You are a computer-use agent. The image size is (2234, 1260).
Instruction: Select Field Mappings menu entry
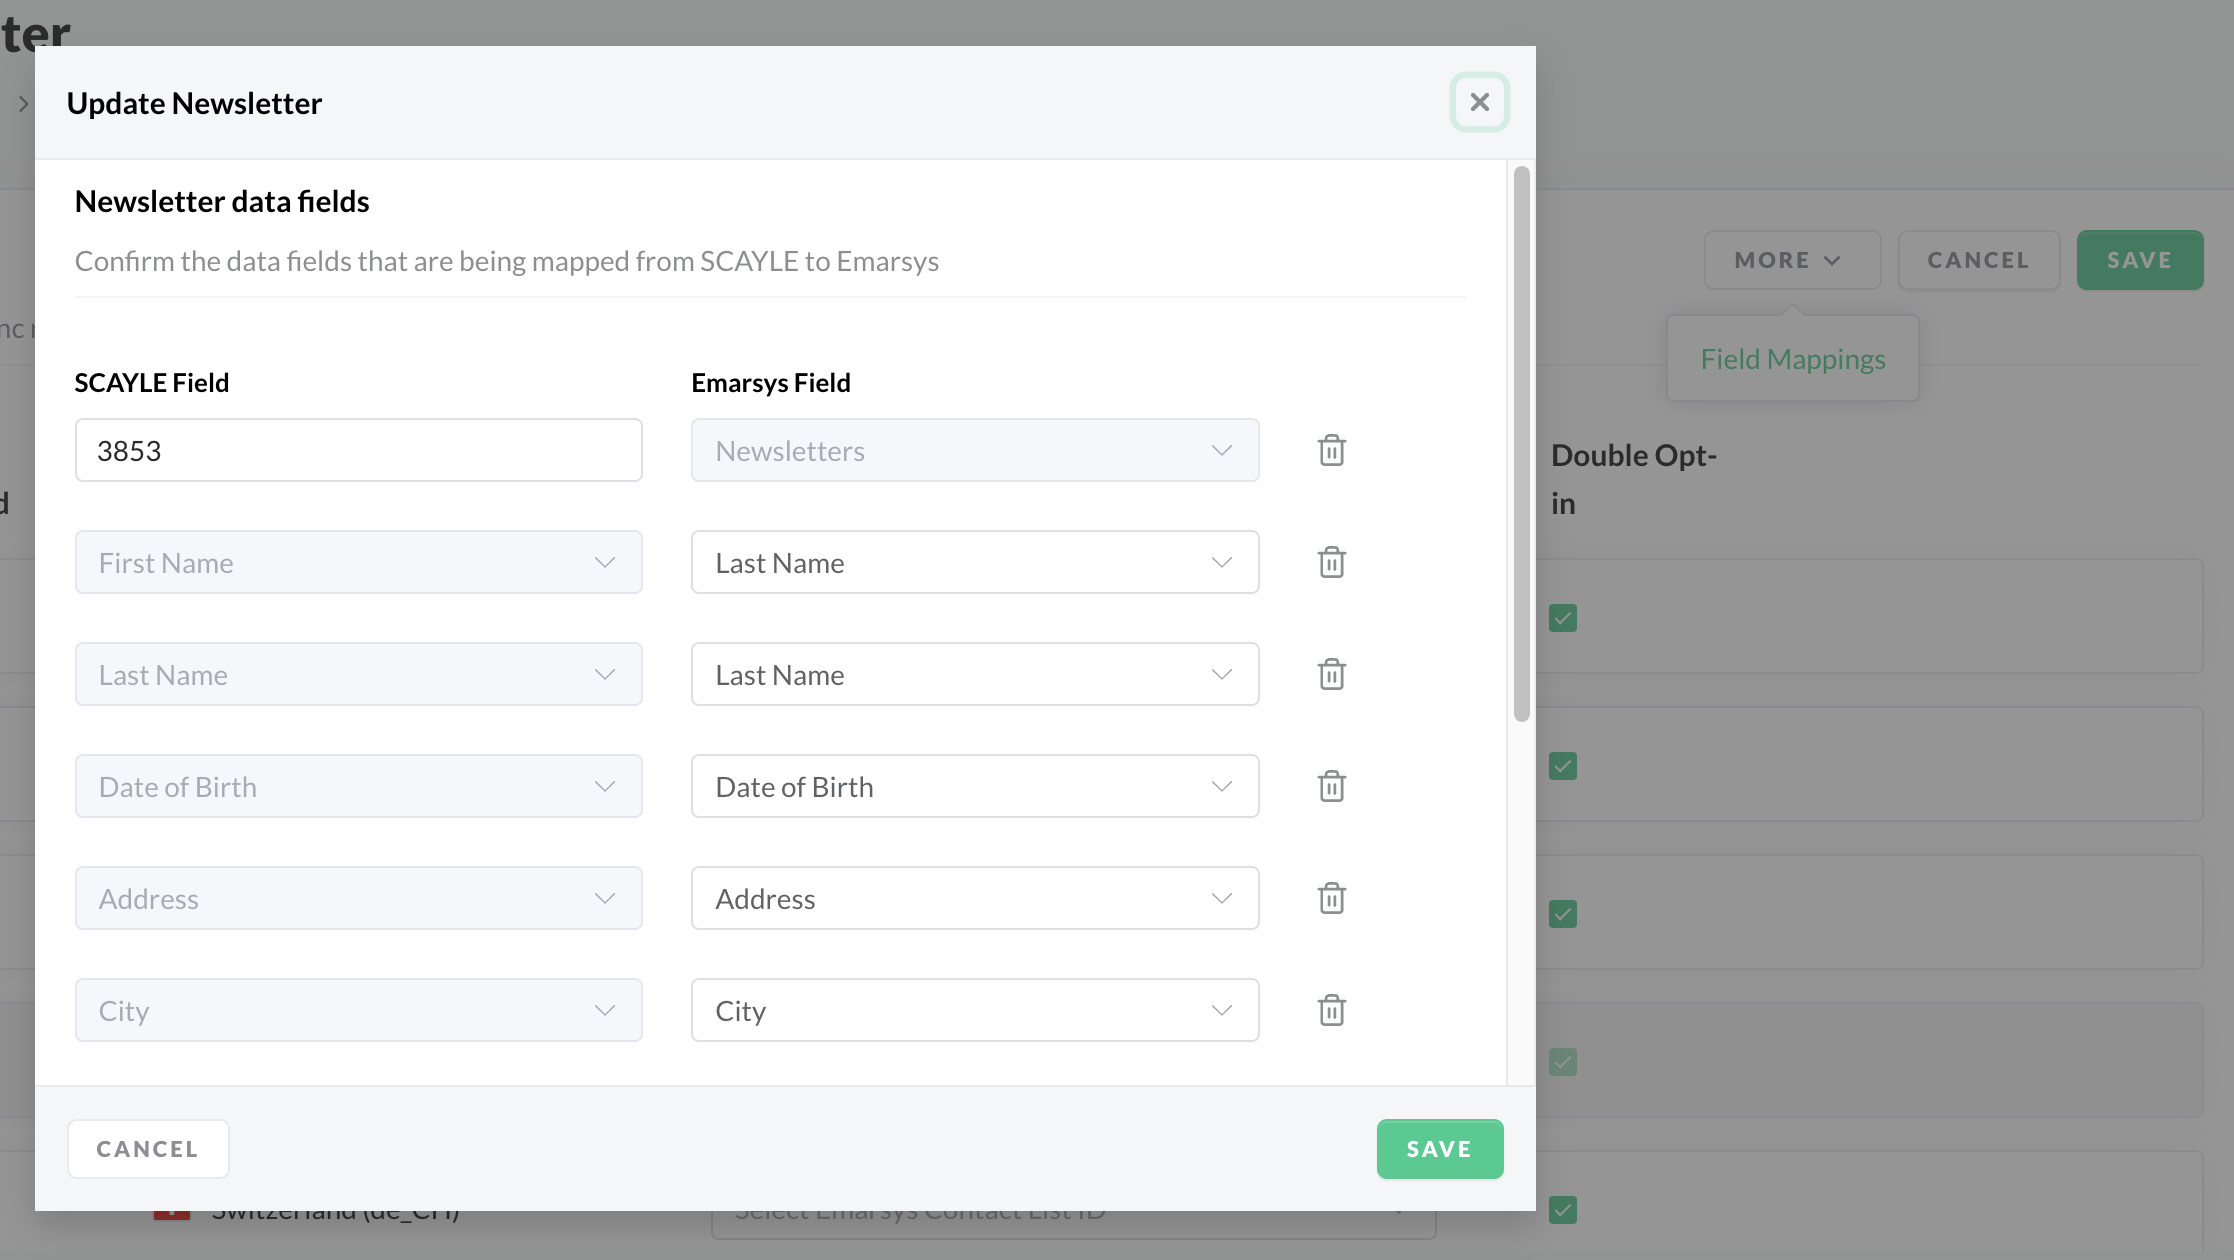click(x=1792, y=359)
